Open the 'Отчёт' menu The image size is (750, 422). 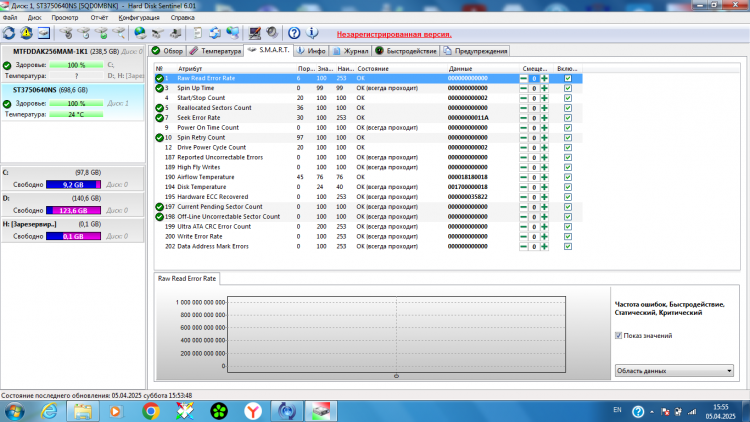[99, 18]
